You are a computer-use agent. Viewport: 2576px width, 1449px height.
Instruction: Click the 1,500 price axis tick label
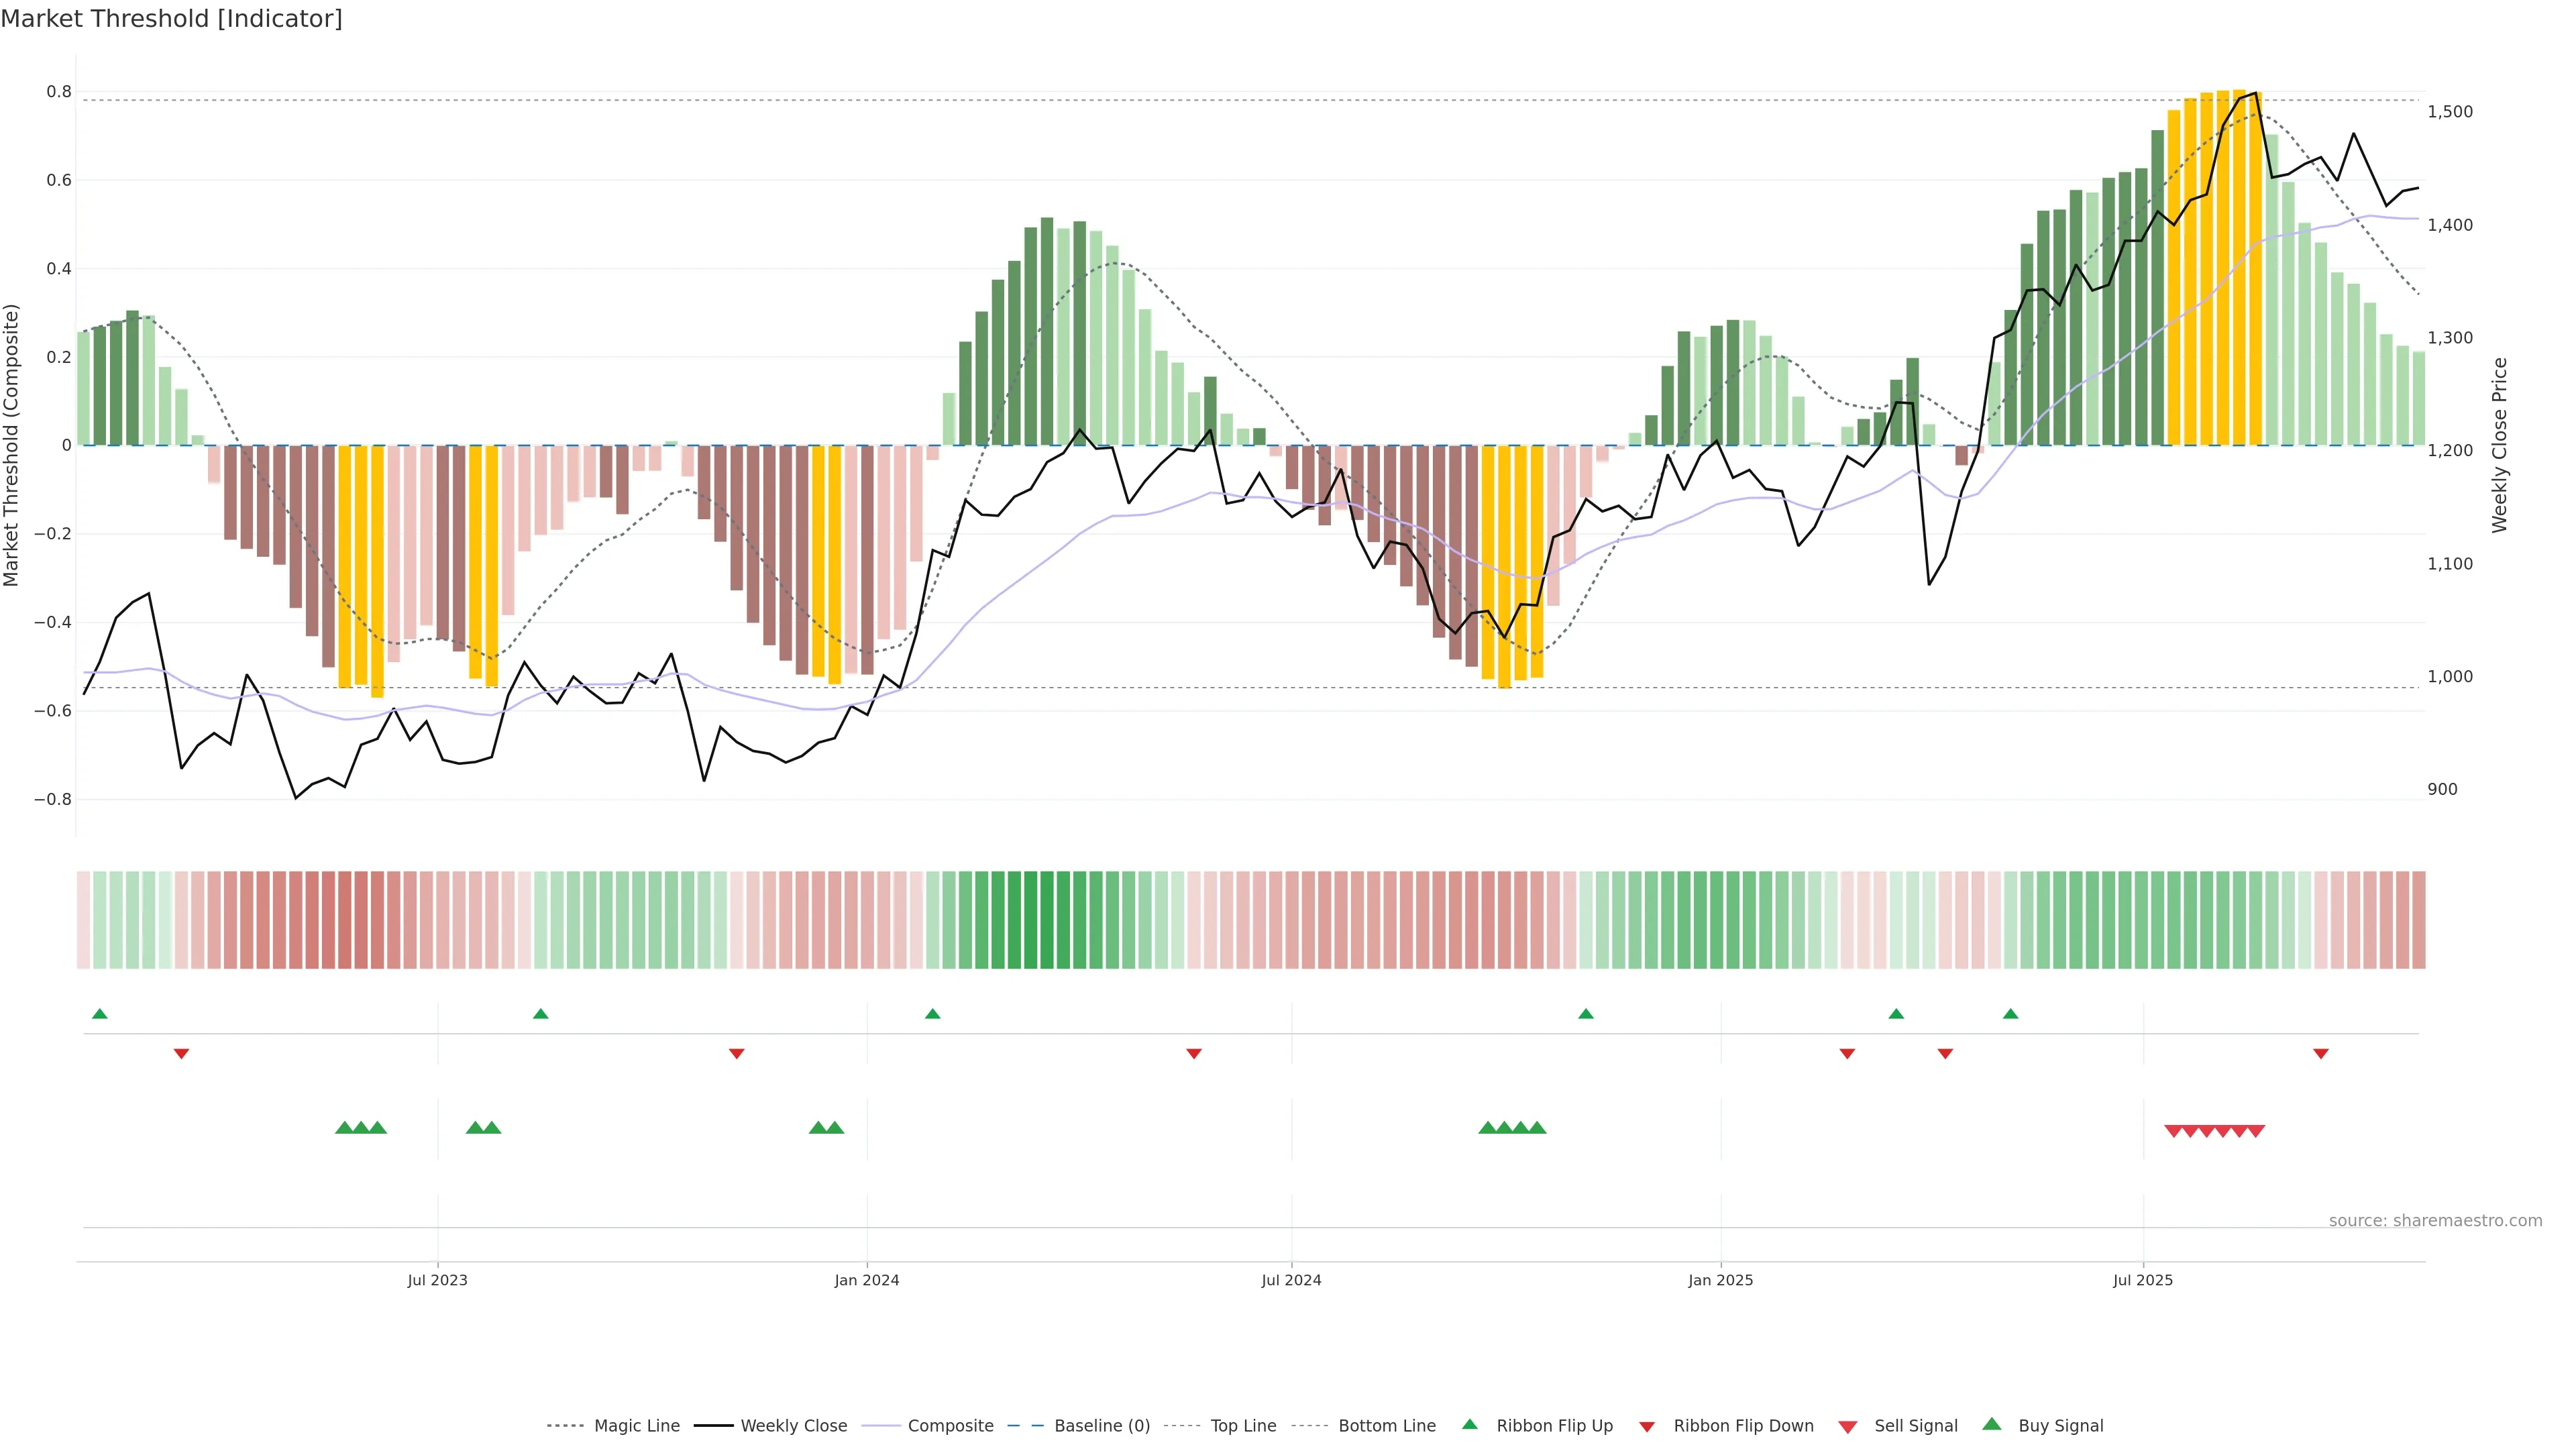pos(2450,112)
